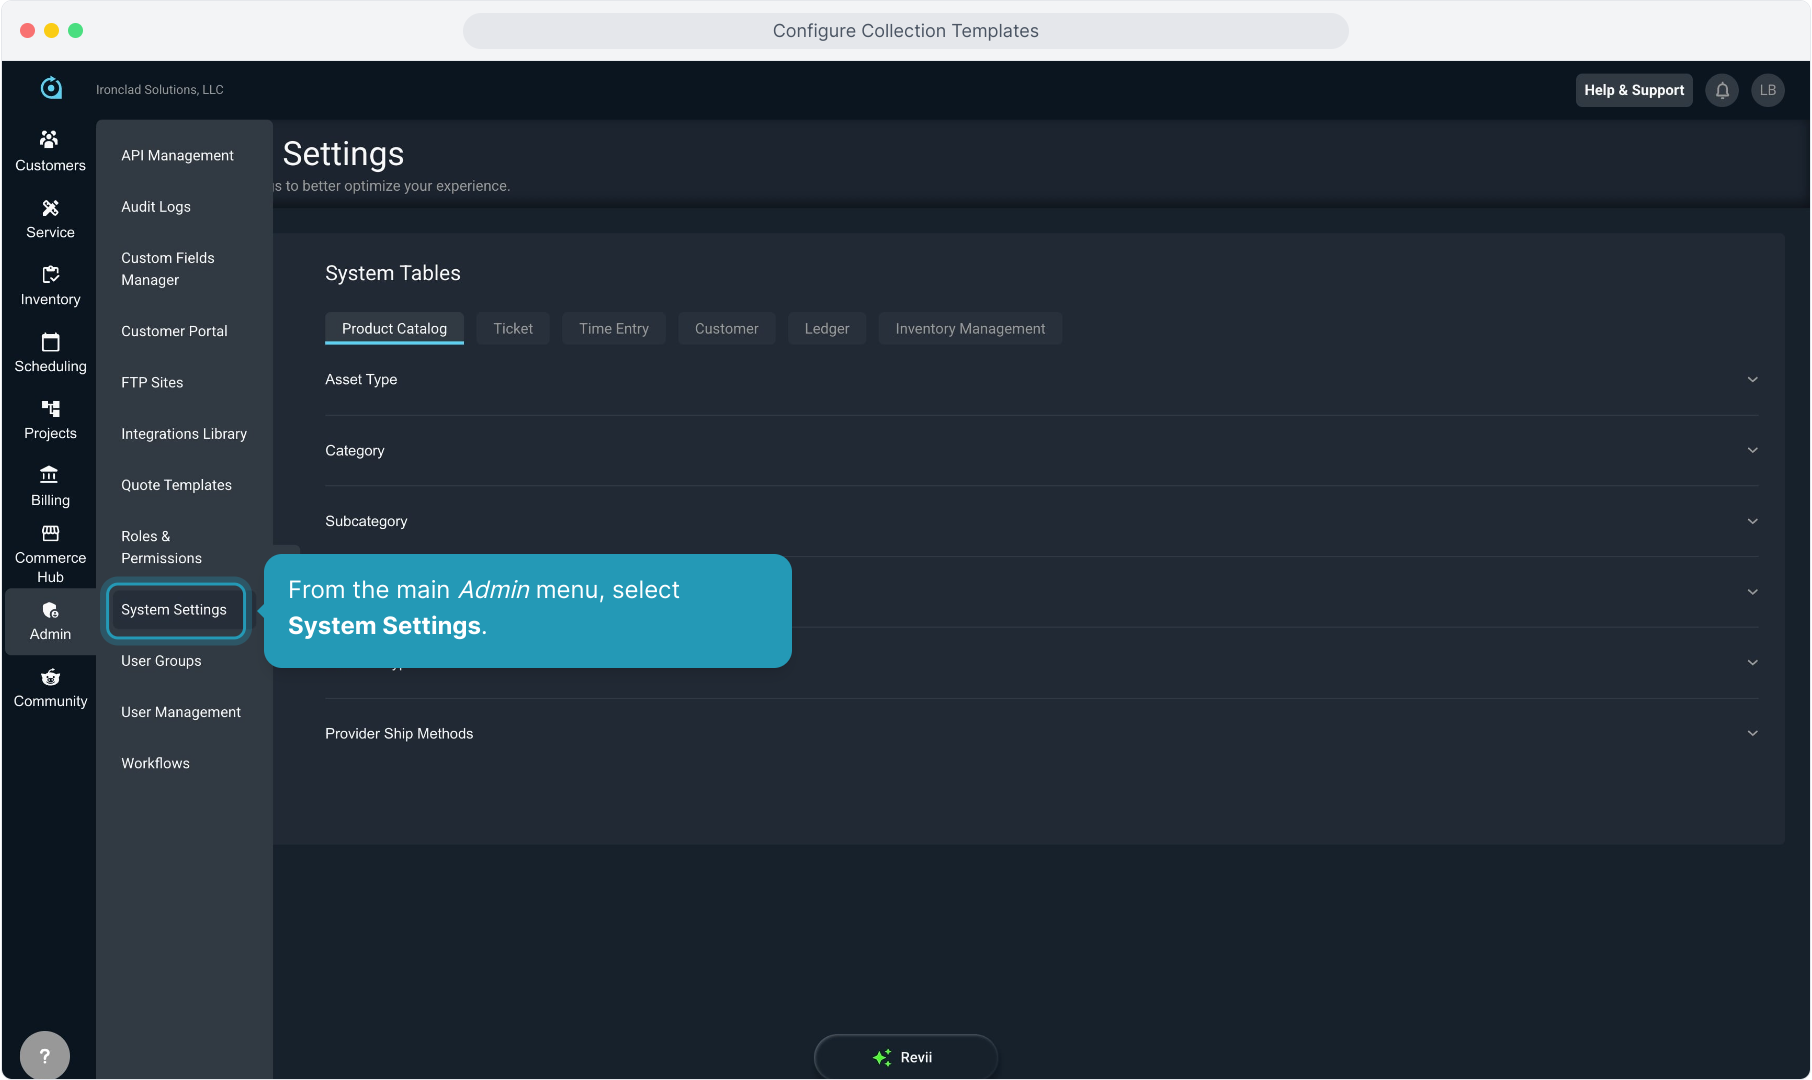1812x1080 pixels.
Task: Open the Inventory sidebar icon
Action: coord(50,275)
